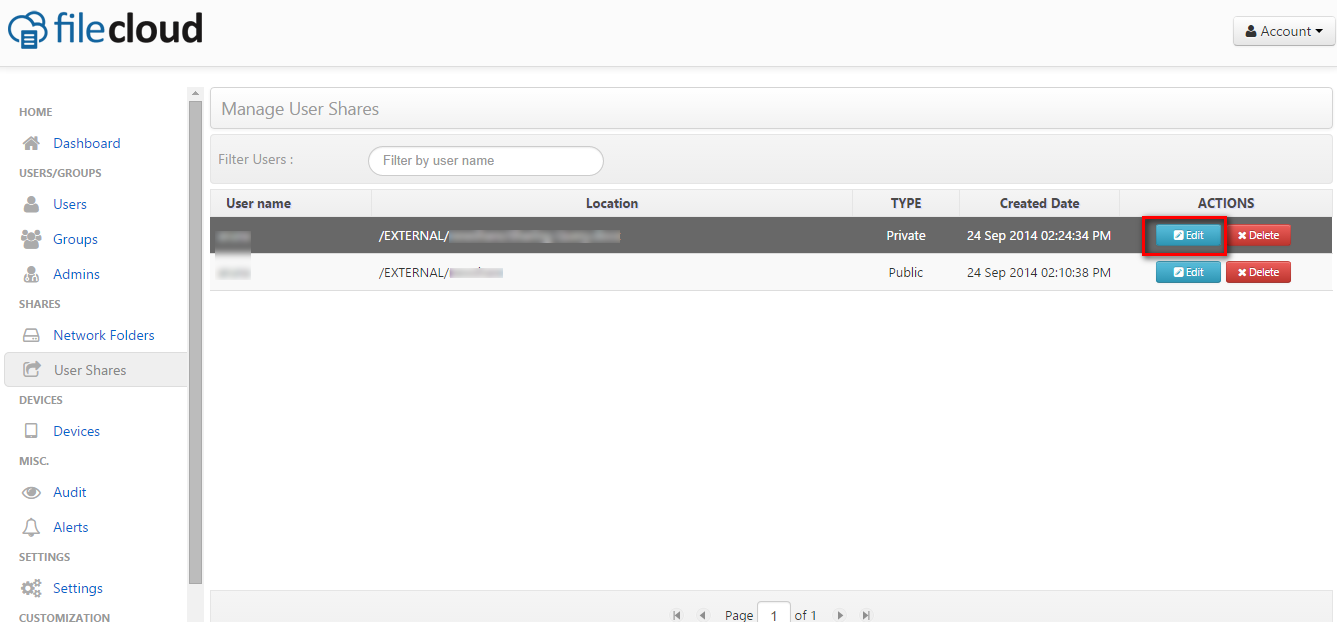Open Devices page from sidebar
This screenshot has height=622, width=1337.
tap(77, 431)
